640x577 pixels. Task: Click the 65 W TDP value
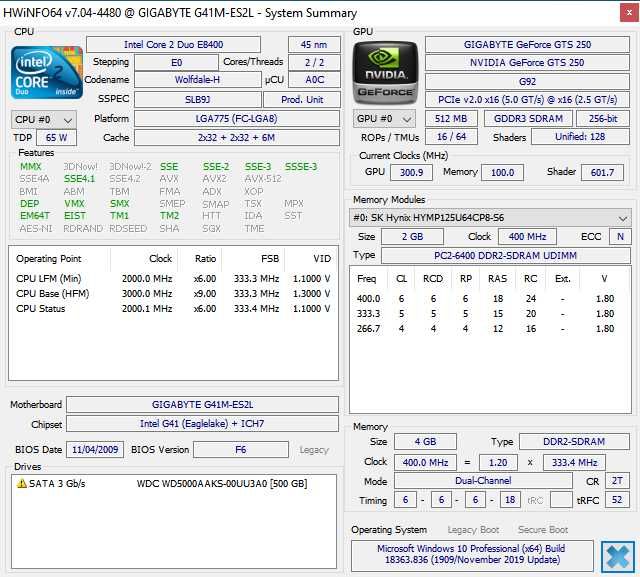[56, 138]
